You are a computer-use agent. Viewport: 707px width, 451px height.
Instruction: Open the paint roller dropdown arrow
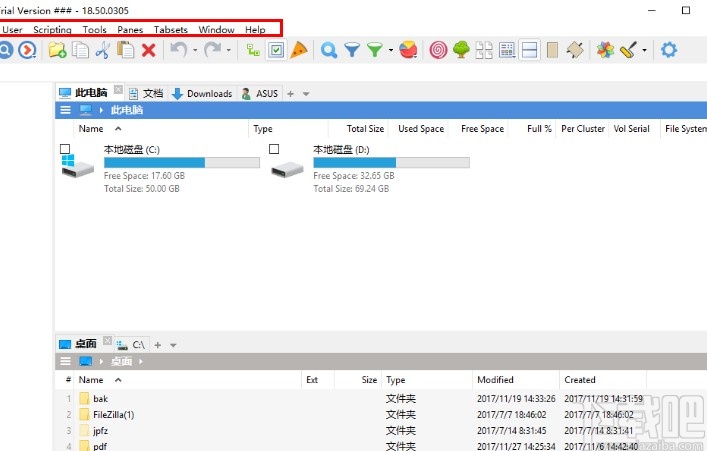(644, 50)
